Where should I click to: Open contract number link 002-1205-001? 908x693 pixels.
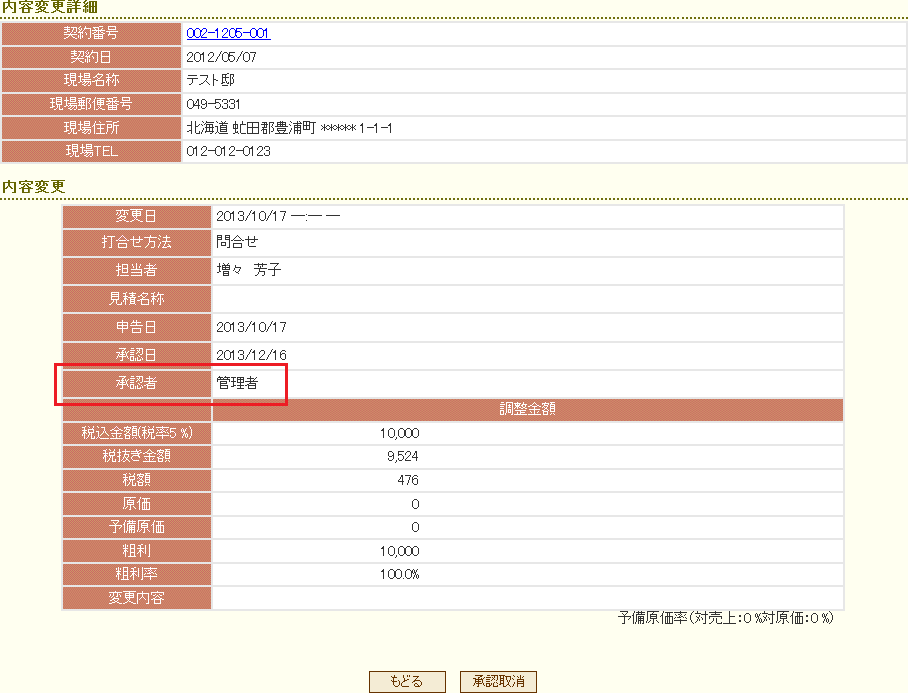(228, 33)
